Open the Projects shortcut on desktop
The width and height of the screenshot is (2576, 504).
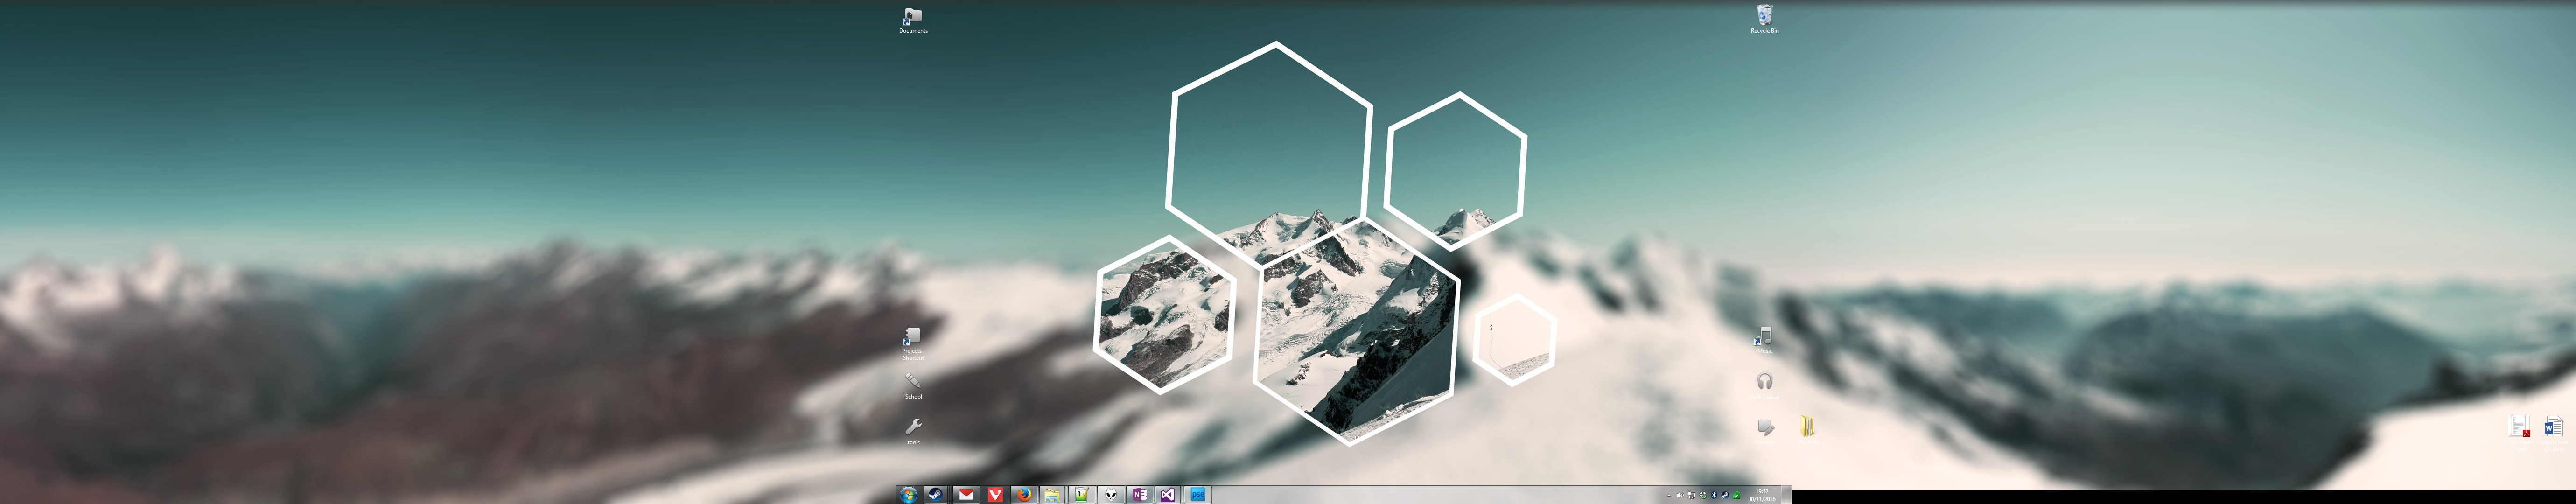tap(913, 343)
